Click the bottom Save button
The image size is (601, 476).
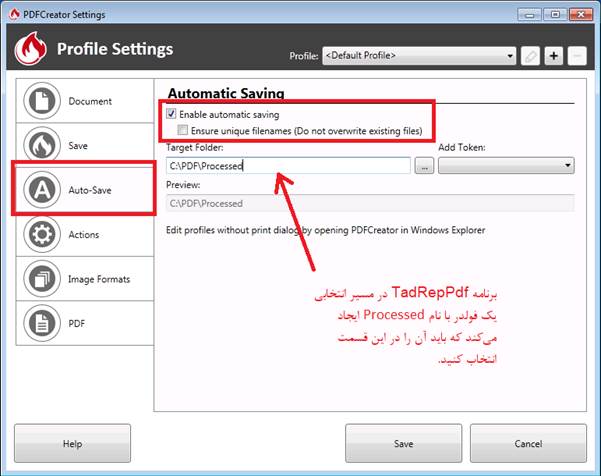[404, 443]
